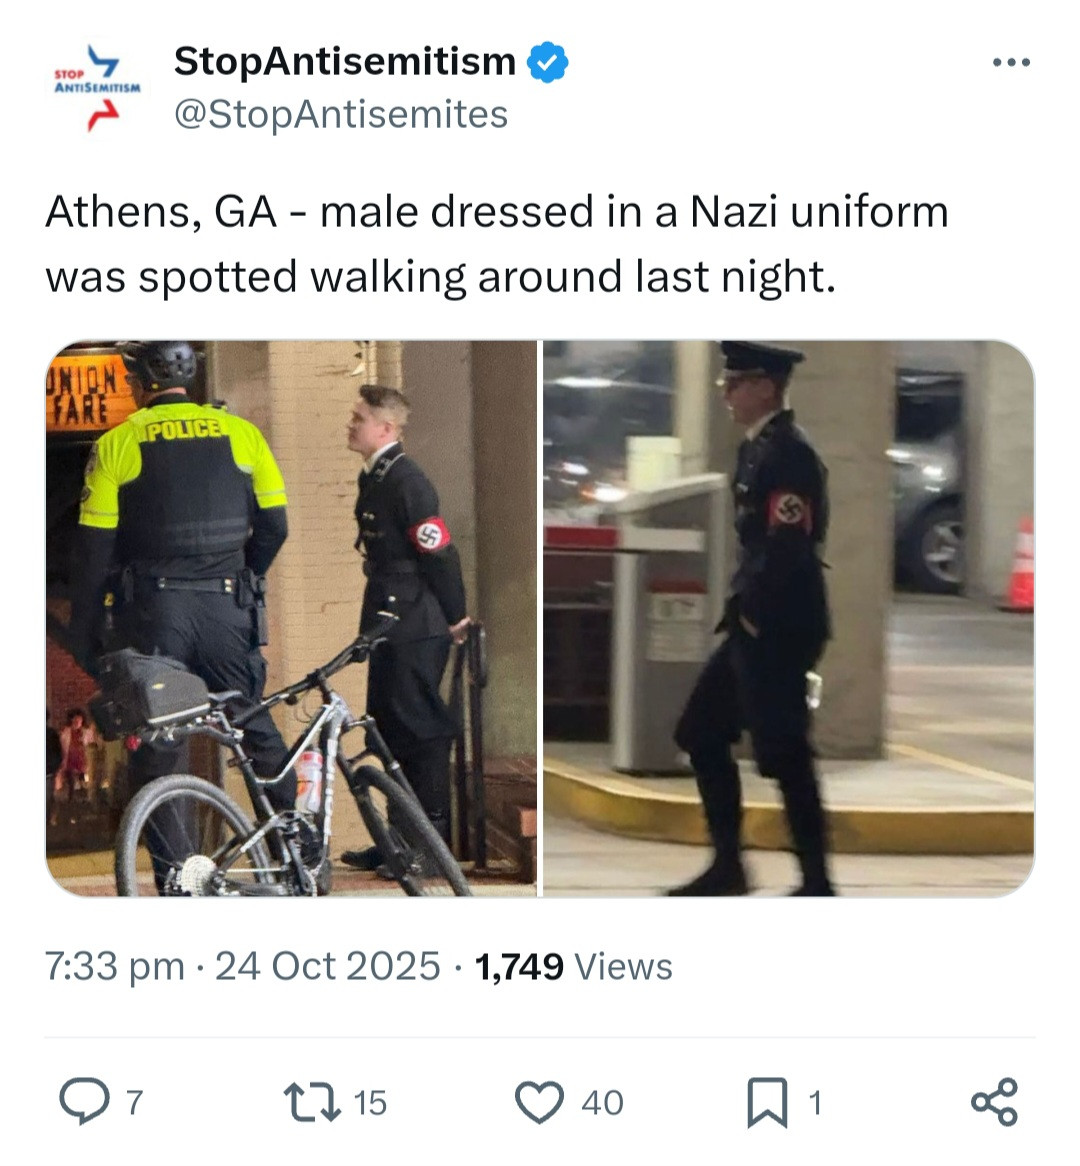View the 1,749 Views analytics
The height and width of the screenshot is (1166, 1080).
[573, 967]
